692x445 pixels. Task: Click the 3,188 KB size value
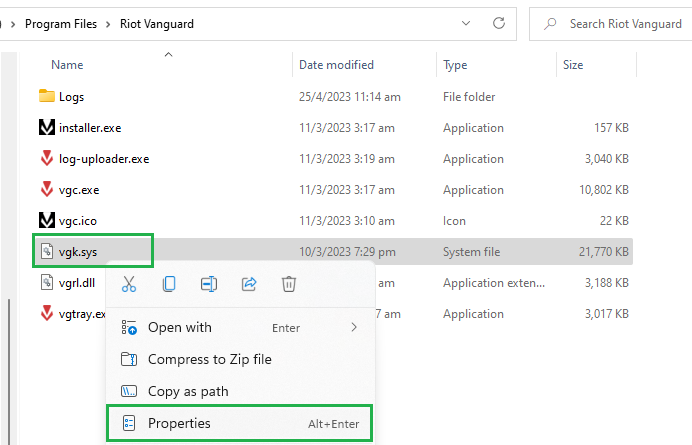coord(607,283)
